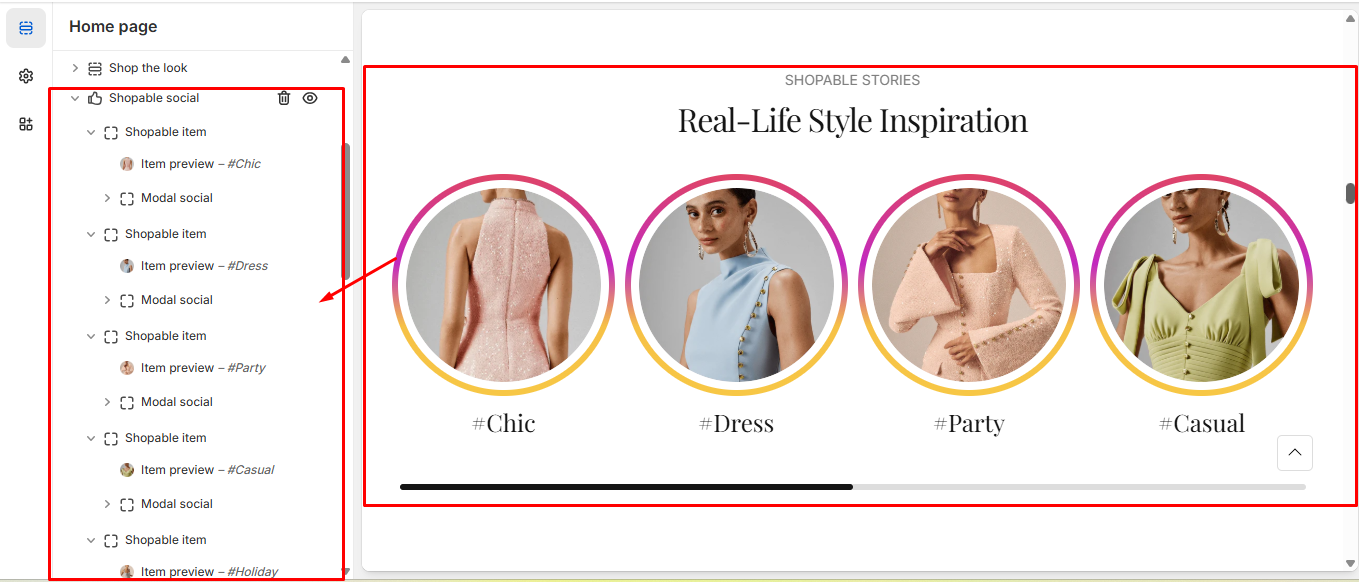Image resolution: width=1359 pixels, height=582 pixels.
Task: Select Item preview – #Dress block
Action: click(x=204, y=266)
